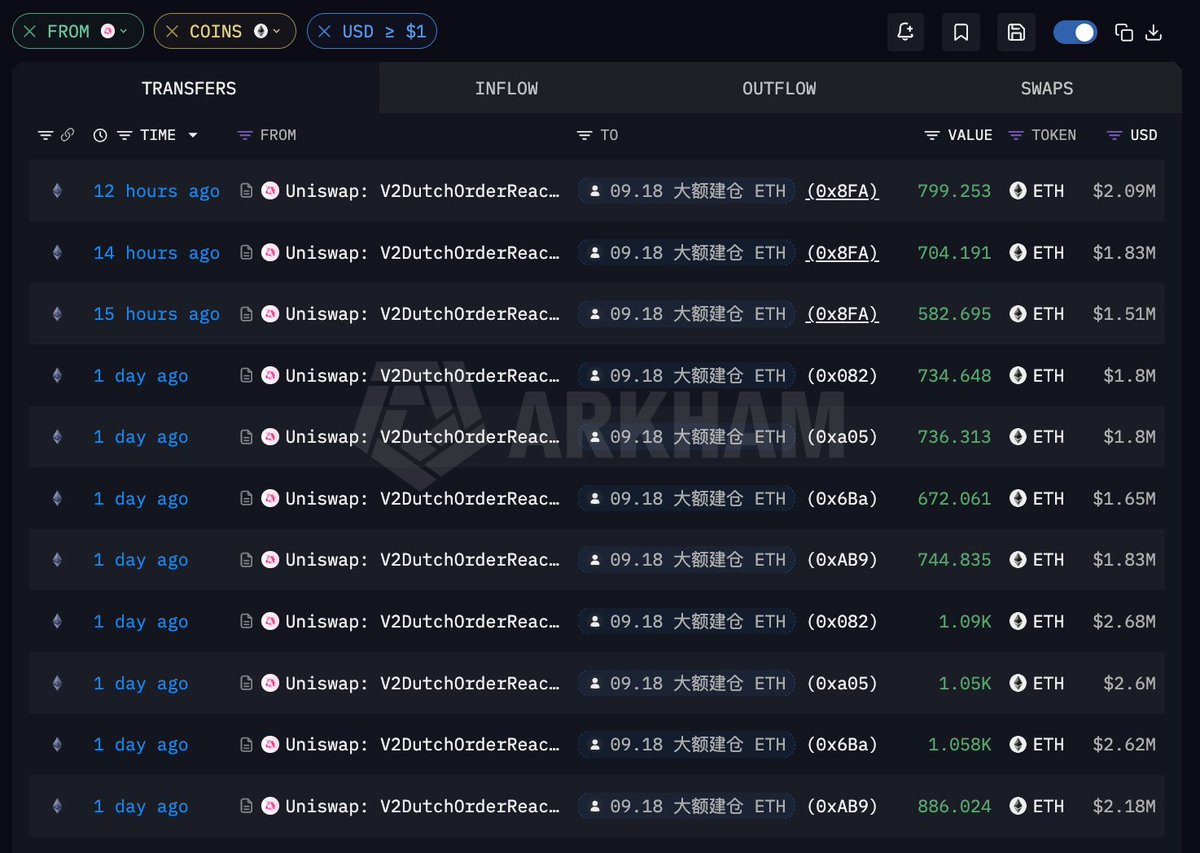This screenshot has width=1200, height=853.
Task: Click contract document icon in 744.835 row
Action: 246,560
